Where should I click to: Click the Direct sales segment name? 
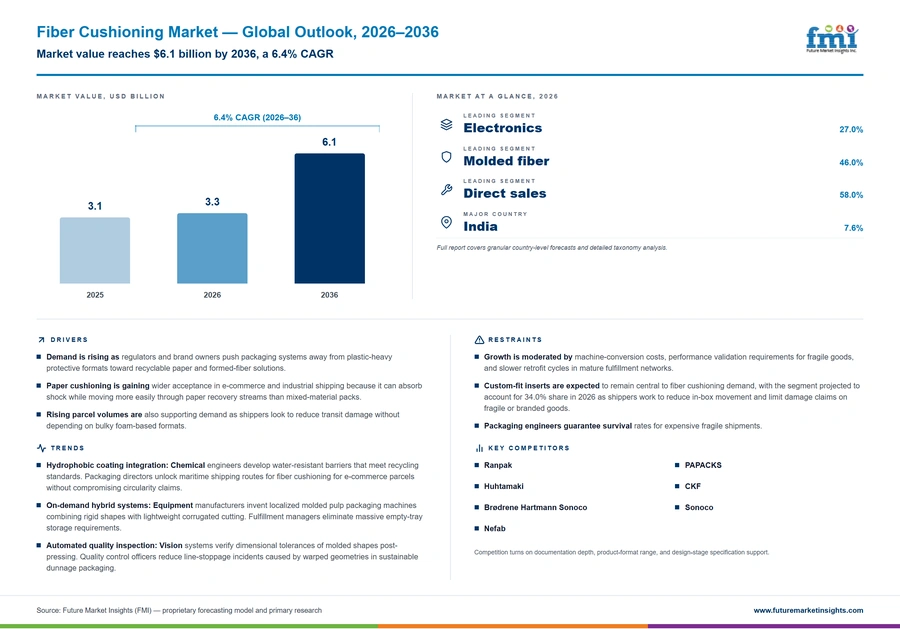pos(505,193)
